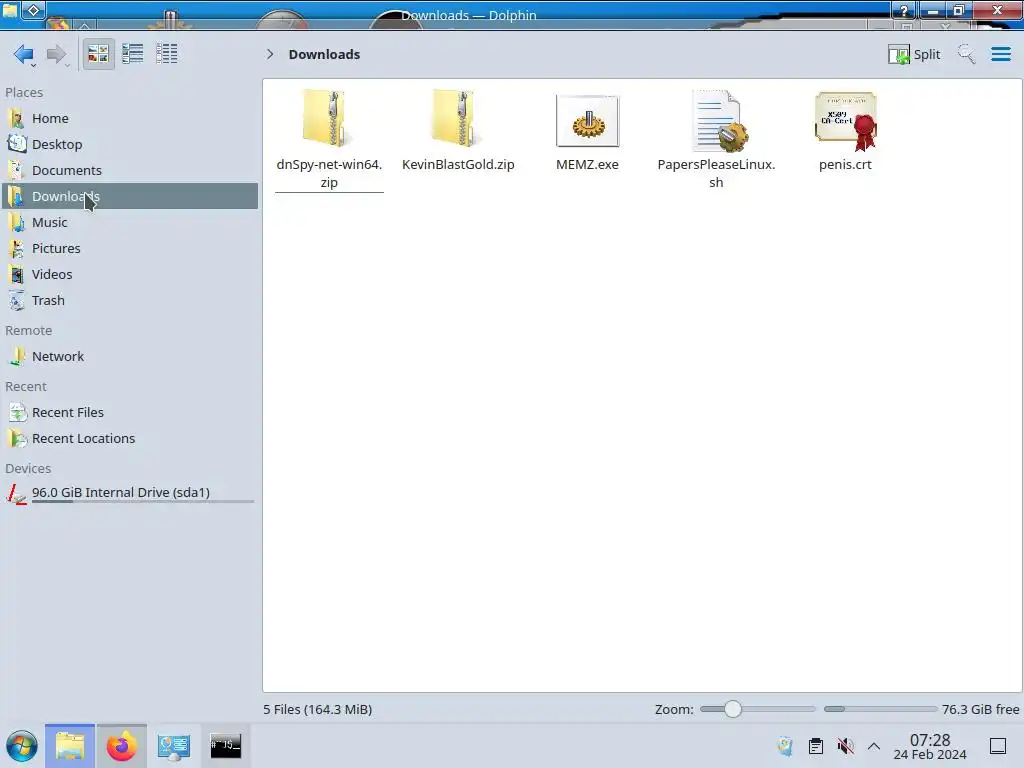Click the dnSpy-net-win64.zip file name

click(329, 173)
